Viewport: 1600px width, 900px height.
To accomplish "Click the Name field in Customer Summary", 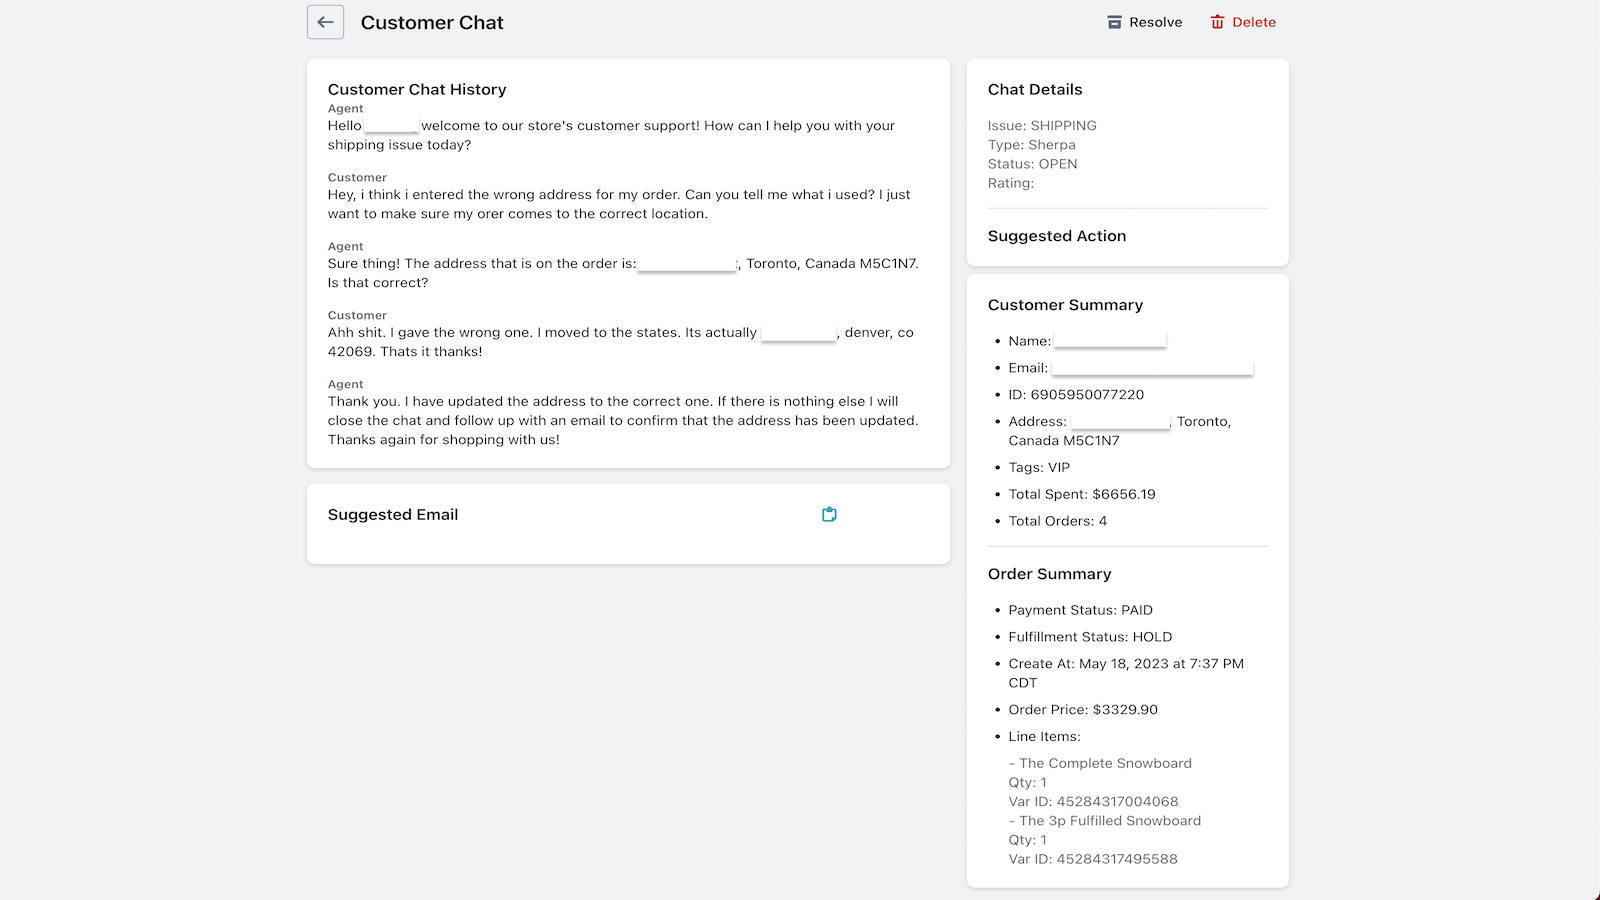I will click(x=1087, y=341).
